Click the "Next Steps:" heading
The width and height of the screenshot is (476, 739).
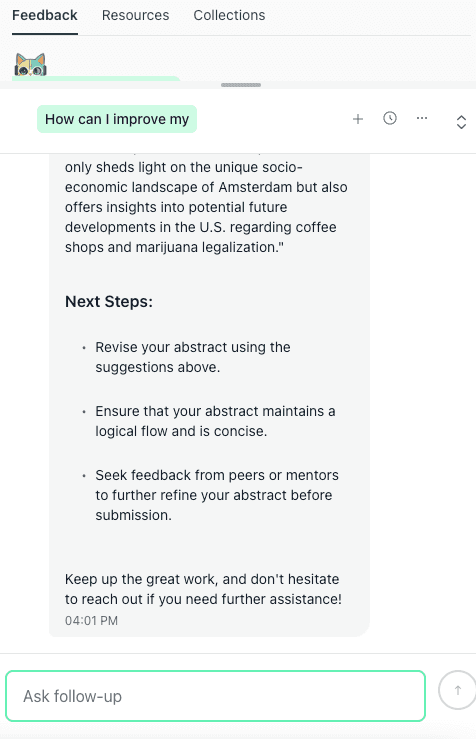109,302
